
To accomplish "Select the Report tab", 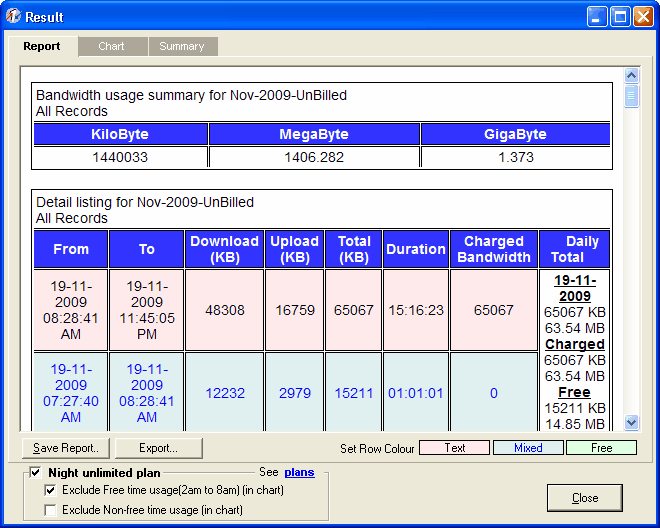I will [42, 46].
